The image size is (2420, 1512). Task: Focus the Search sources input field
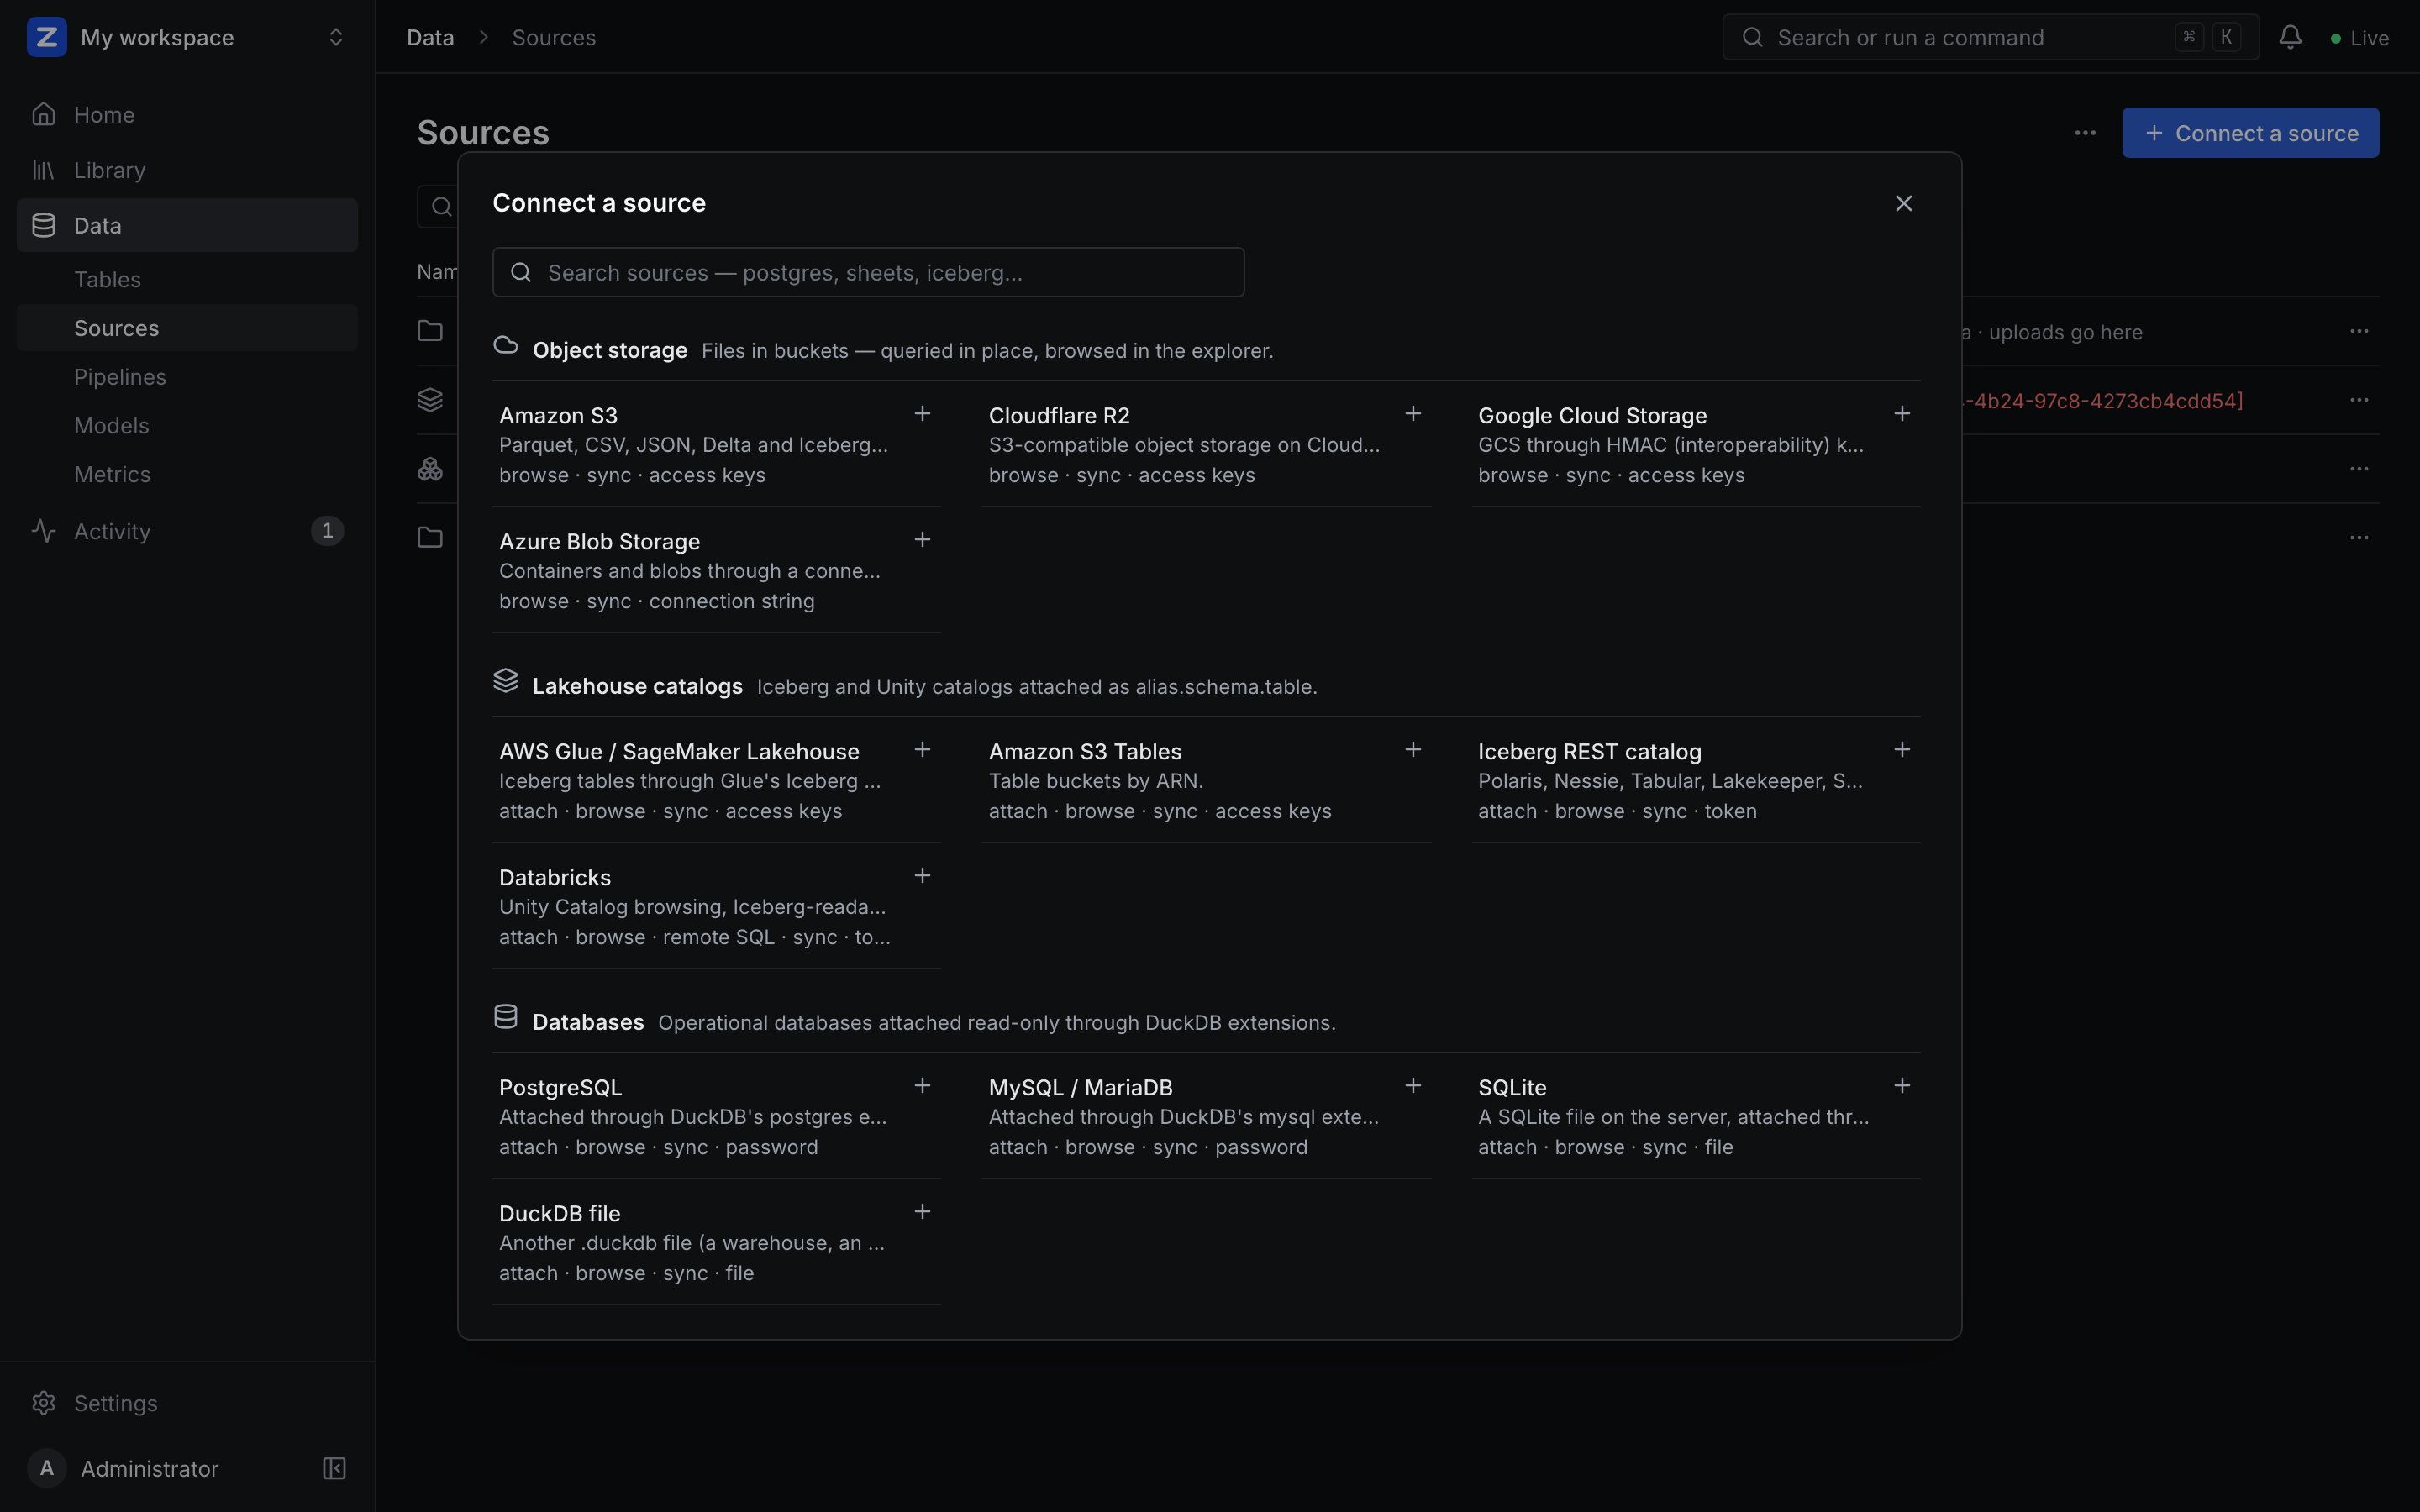point(868,272)
